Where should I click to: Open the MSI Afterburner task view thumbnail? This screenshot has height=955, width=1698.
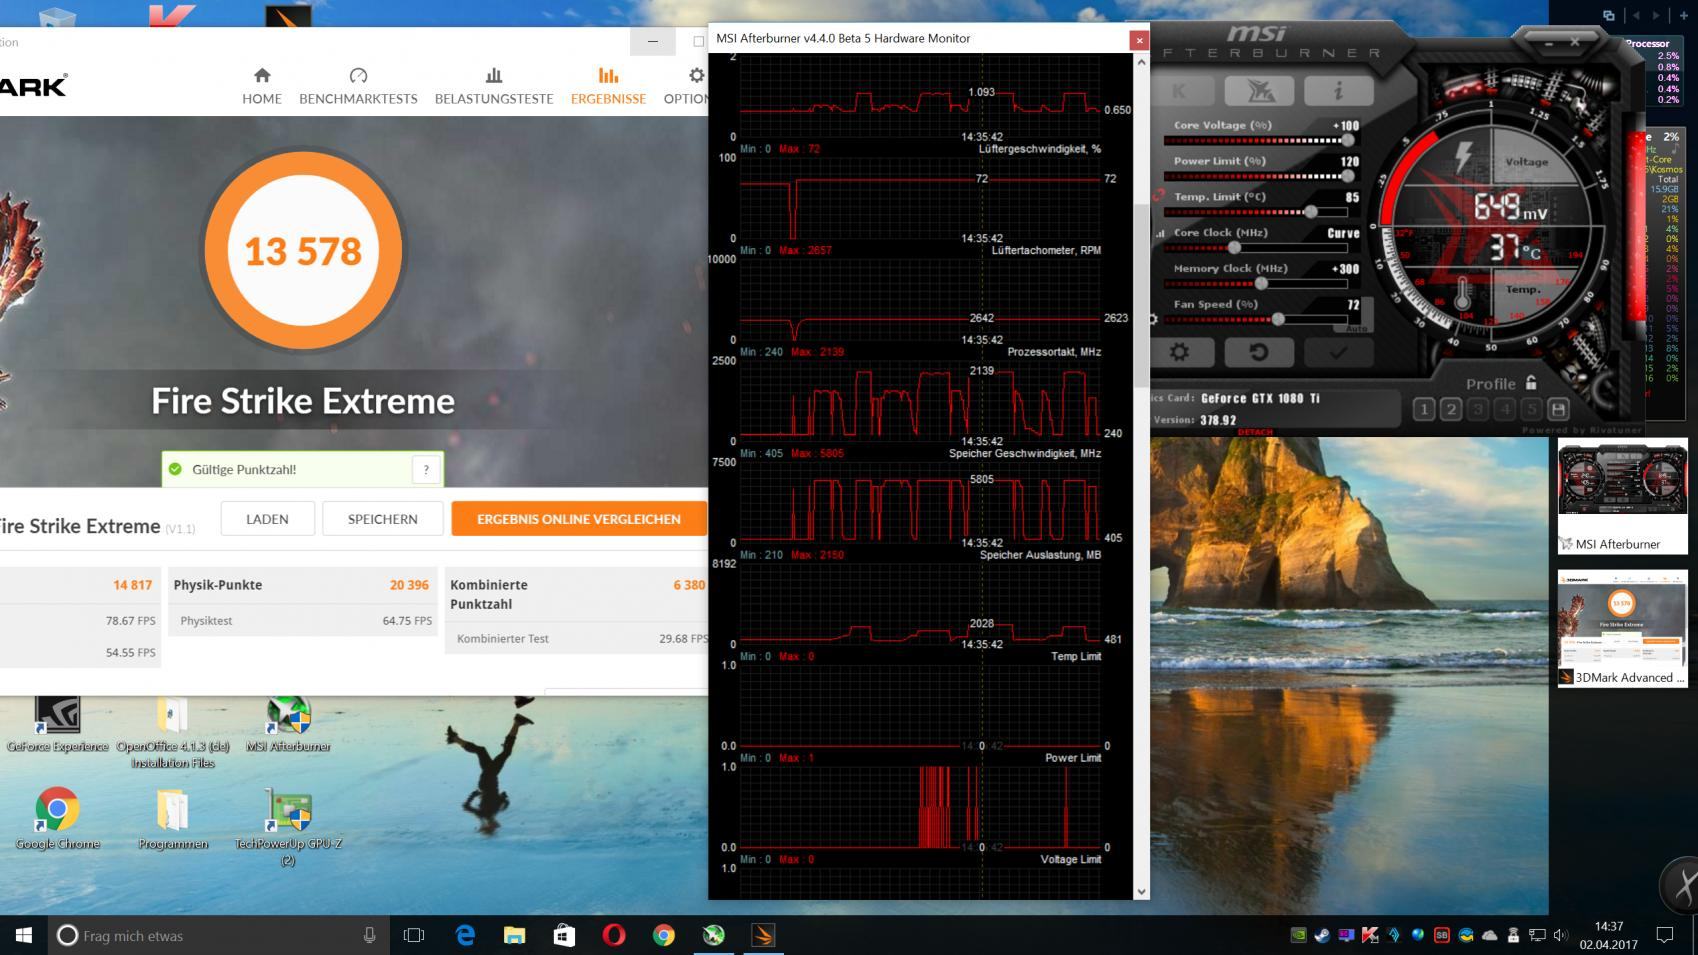pyautogui.click(x=1622, y=496)
